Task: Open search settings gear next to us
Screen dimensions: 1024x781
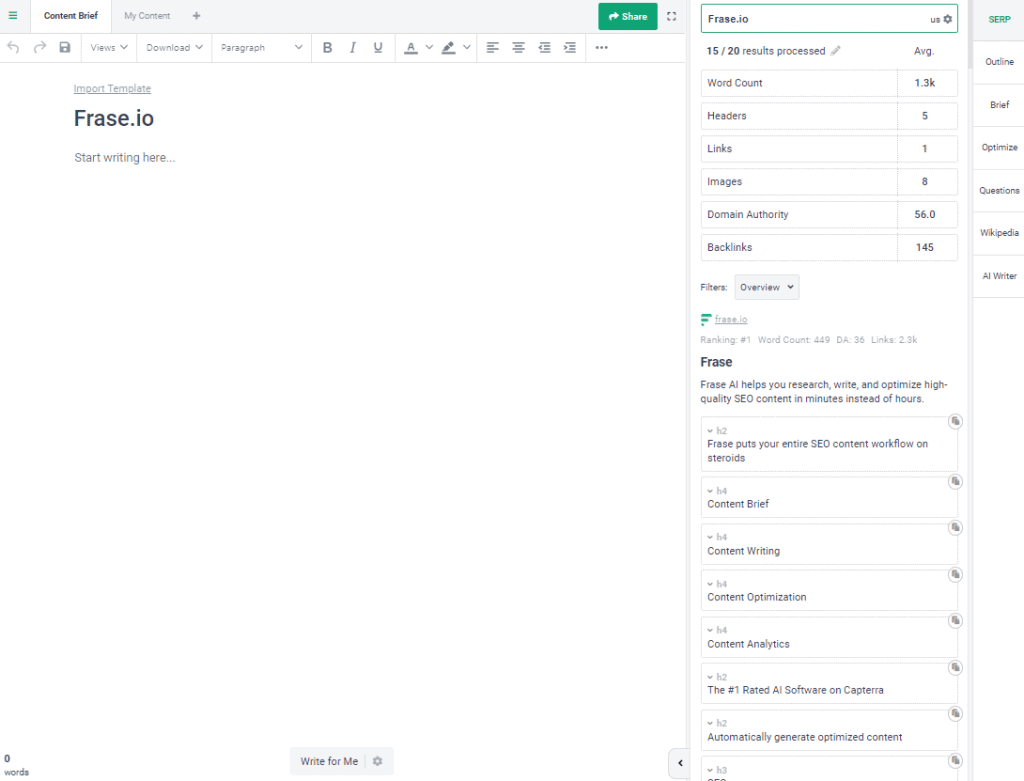Action: (x=948, y=19)
